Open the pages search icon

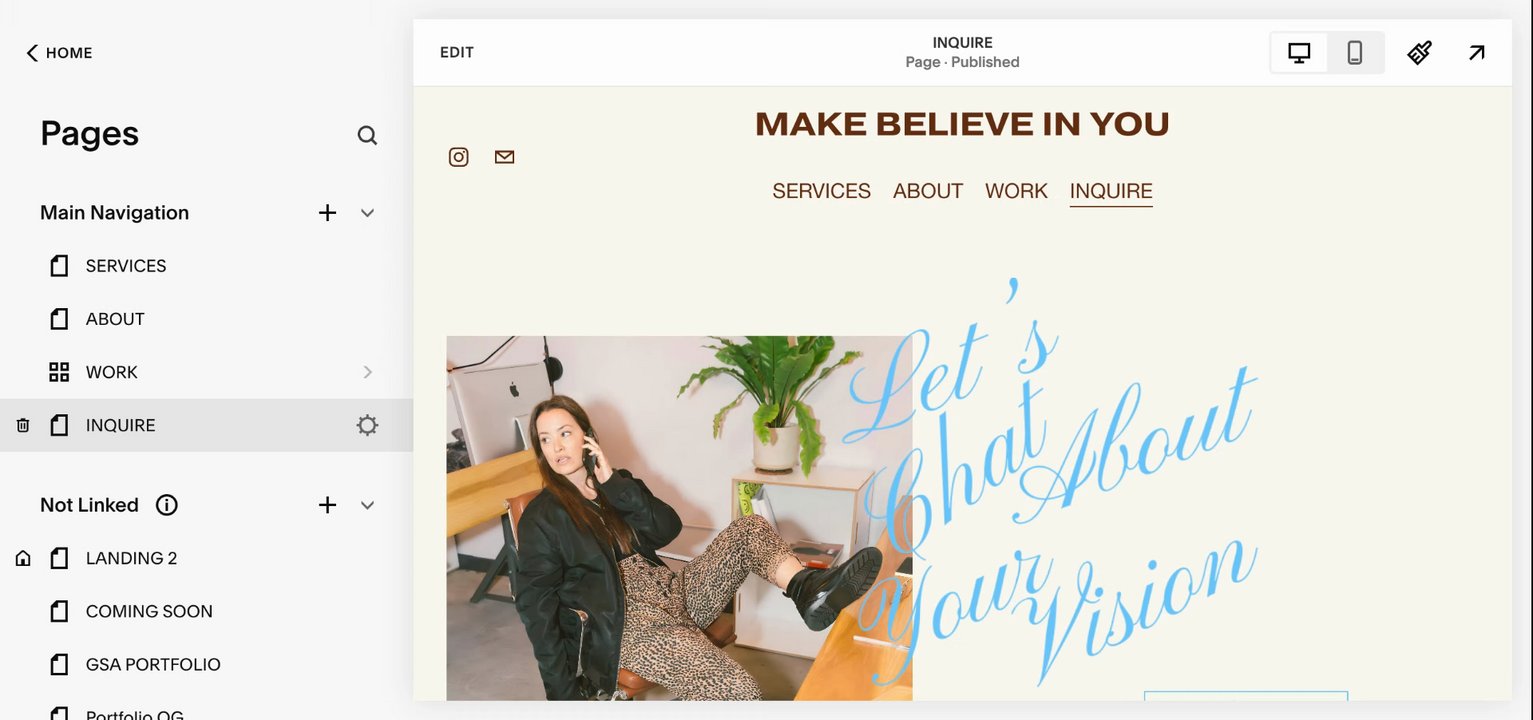[367, 135]
